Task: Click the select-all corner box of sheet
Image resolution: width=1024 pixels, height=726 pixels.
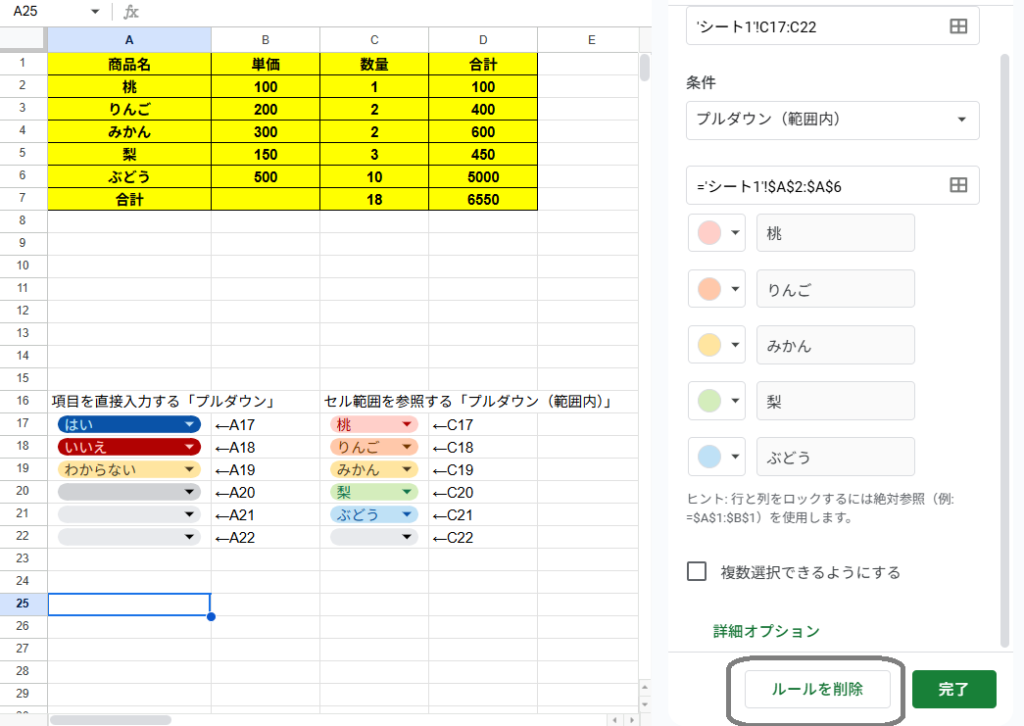Action: [x=23, y=39]
